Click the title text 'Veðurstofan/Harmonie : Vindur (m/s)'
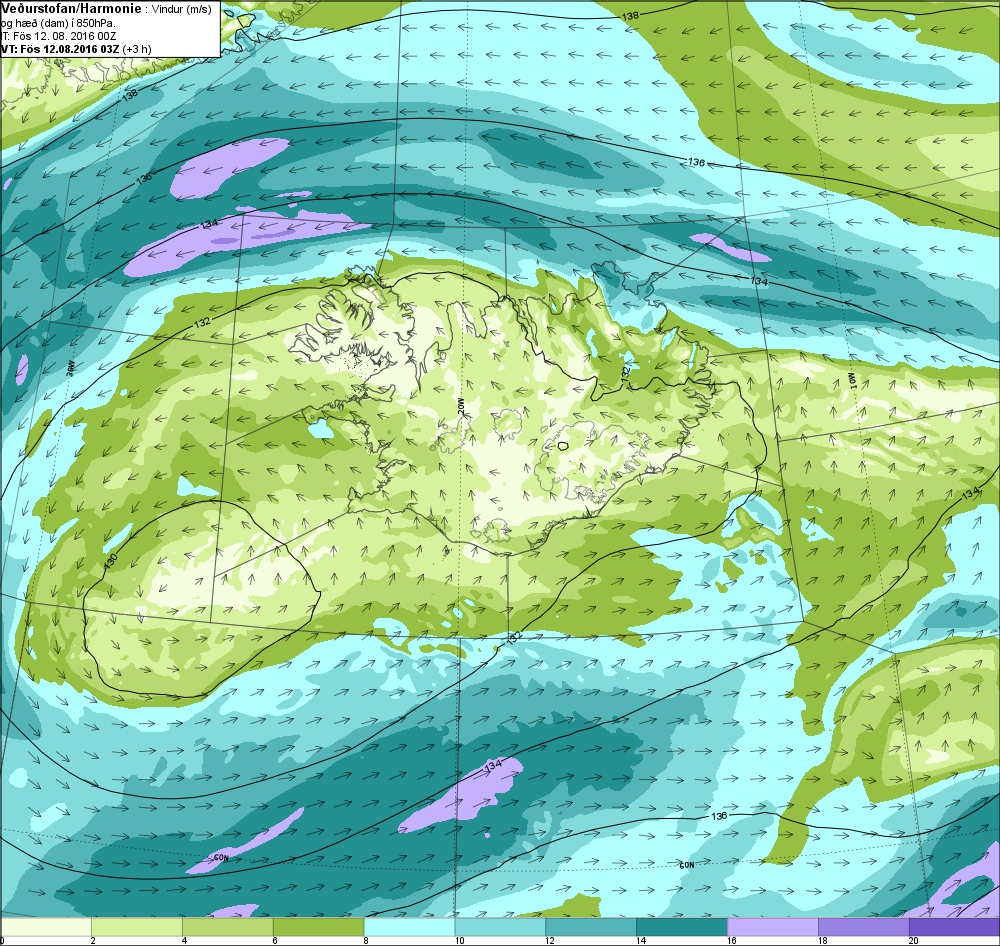Image resolution: width=1000 pixels, height=946 pixels. click(x=107, y=10)
